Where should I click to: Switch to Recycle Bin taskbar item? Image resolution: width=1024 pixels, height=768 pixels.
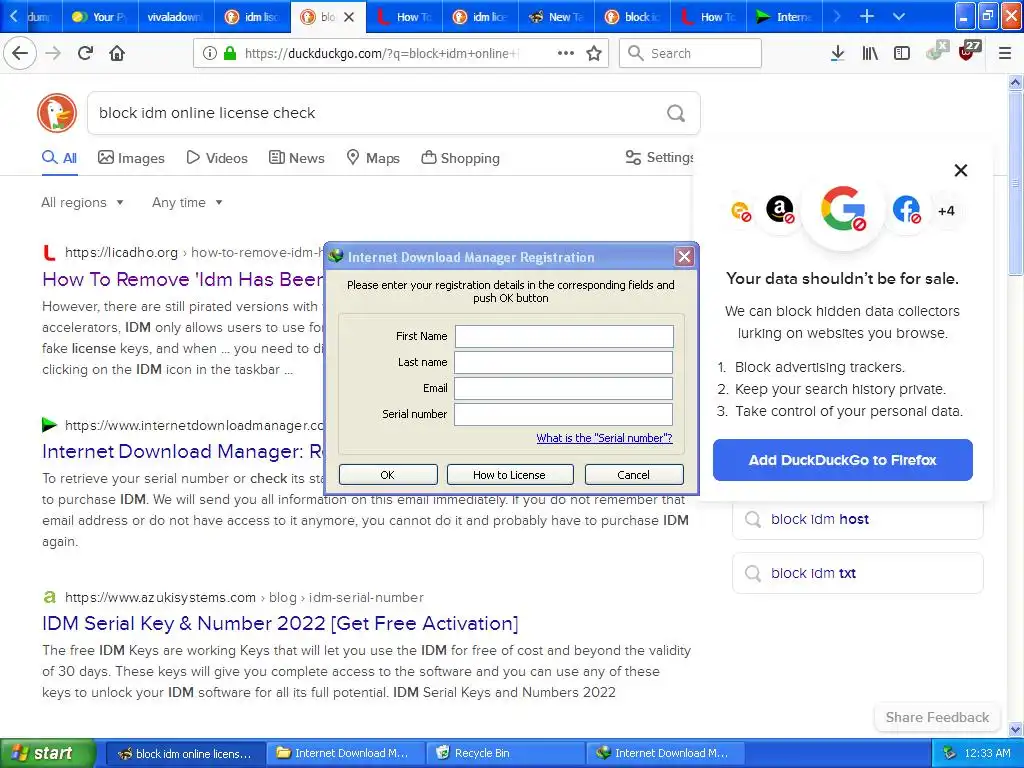tap(505, 753)
